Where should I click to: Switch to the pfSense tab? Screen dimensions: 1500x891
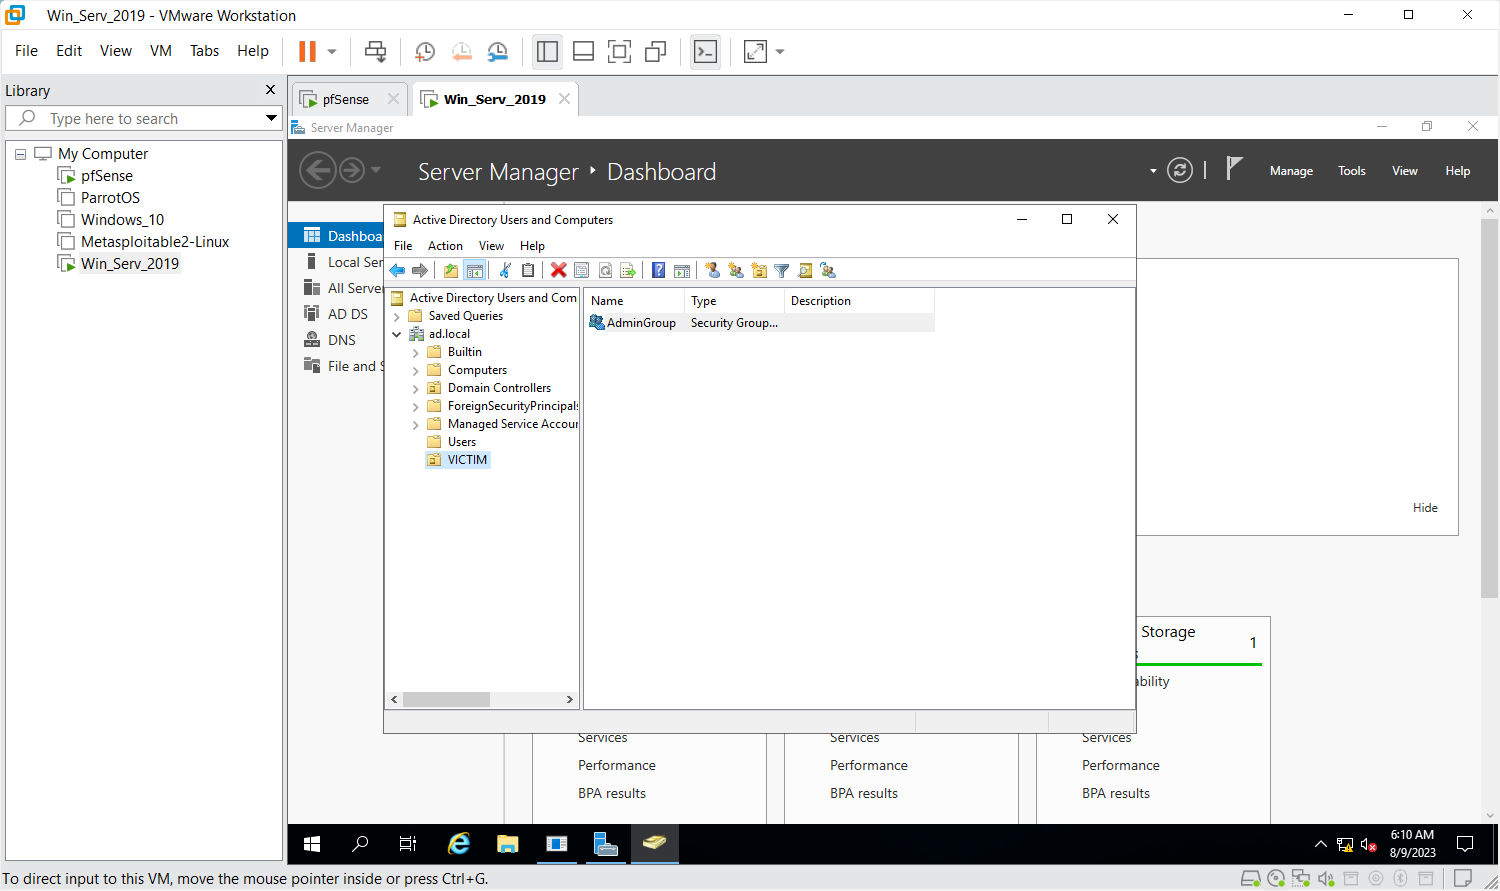pos(346,99)
